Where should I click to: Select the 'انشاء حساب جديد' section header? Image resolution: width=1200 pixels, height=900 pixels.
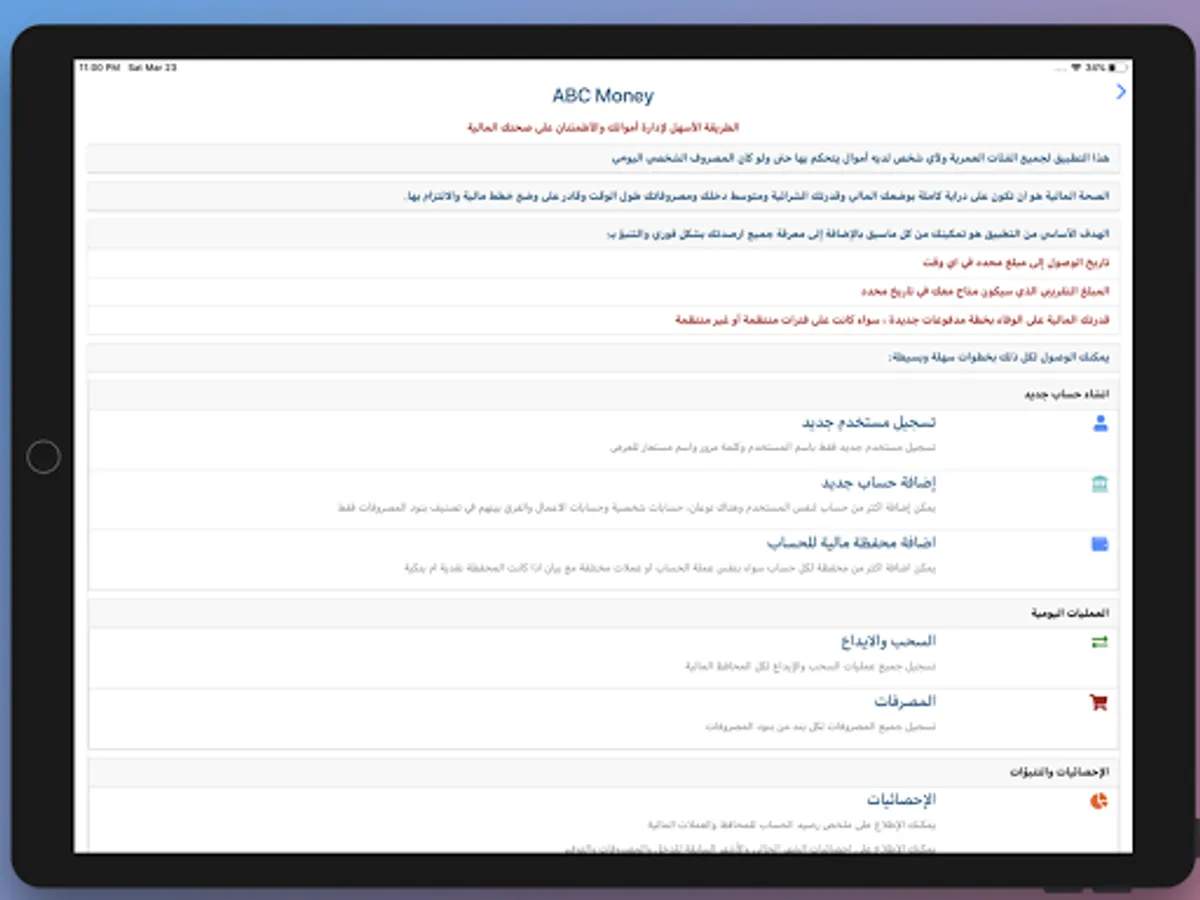1066,395
